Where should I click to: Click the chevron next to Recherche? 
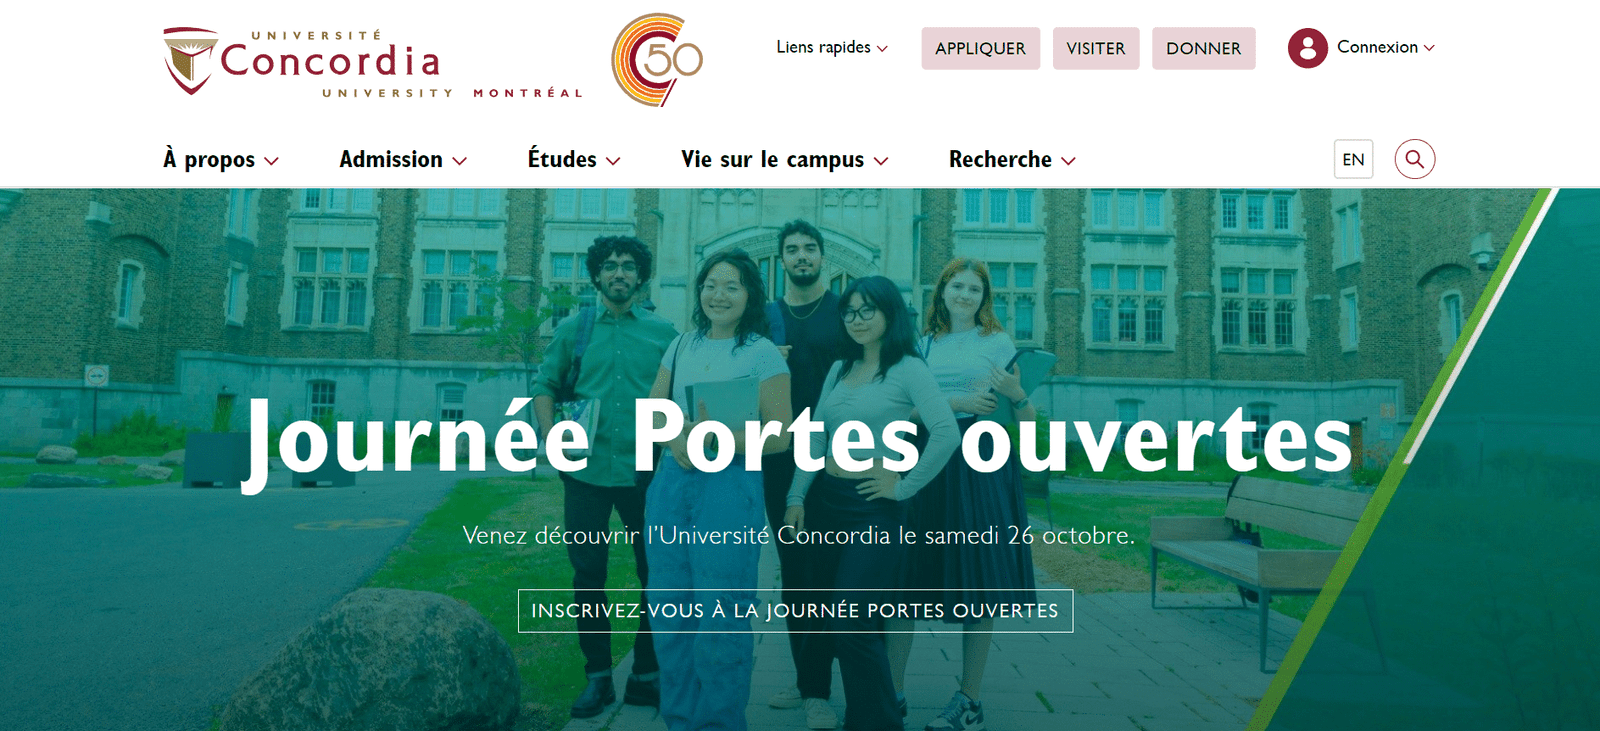click(1068, 161)
